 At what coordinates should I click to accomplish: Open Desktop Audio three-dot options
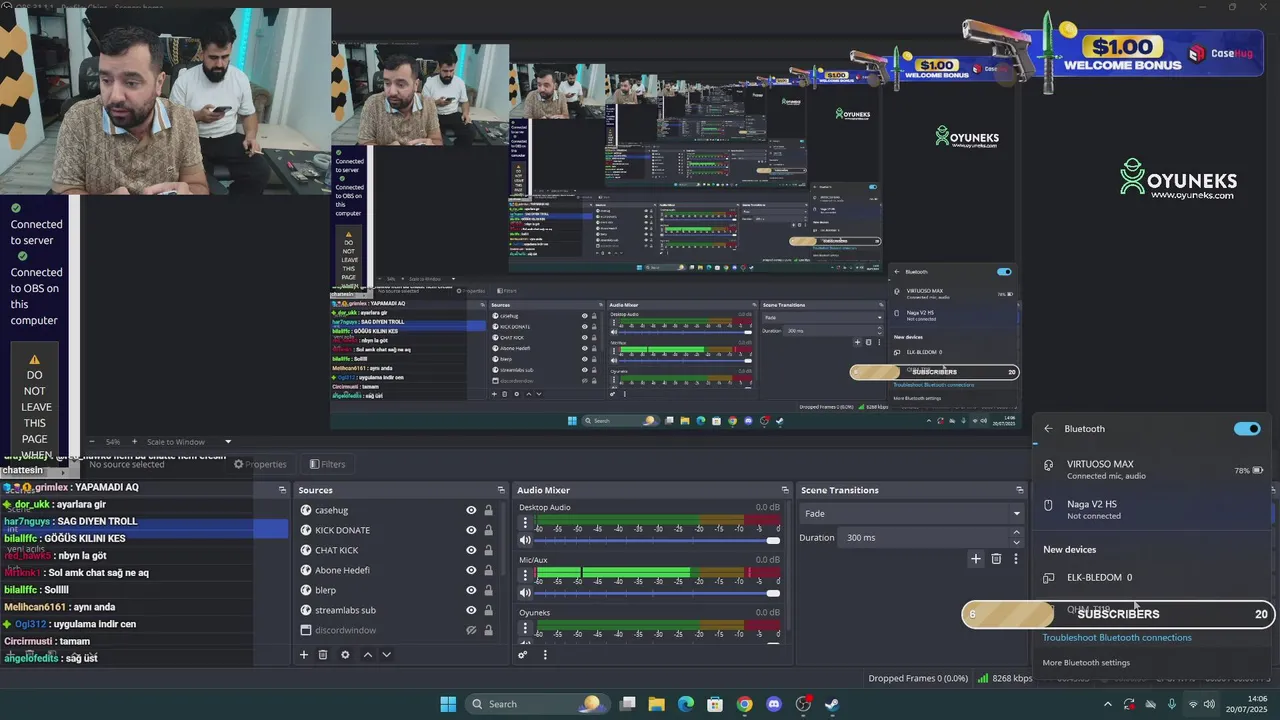pos(525,523)
